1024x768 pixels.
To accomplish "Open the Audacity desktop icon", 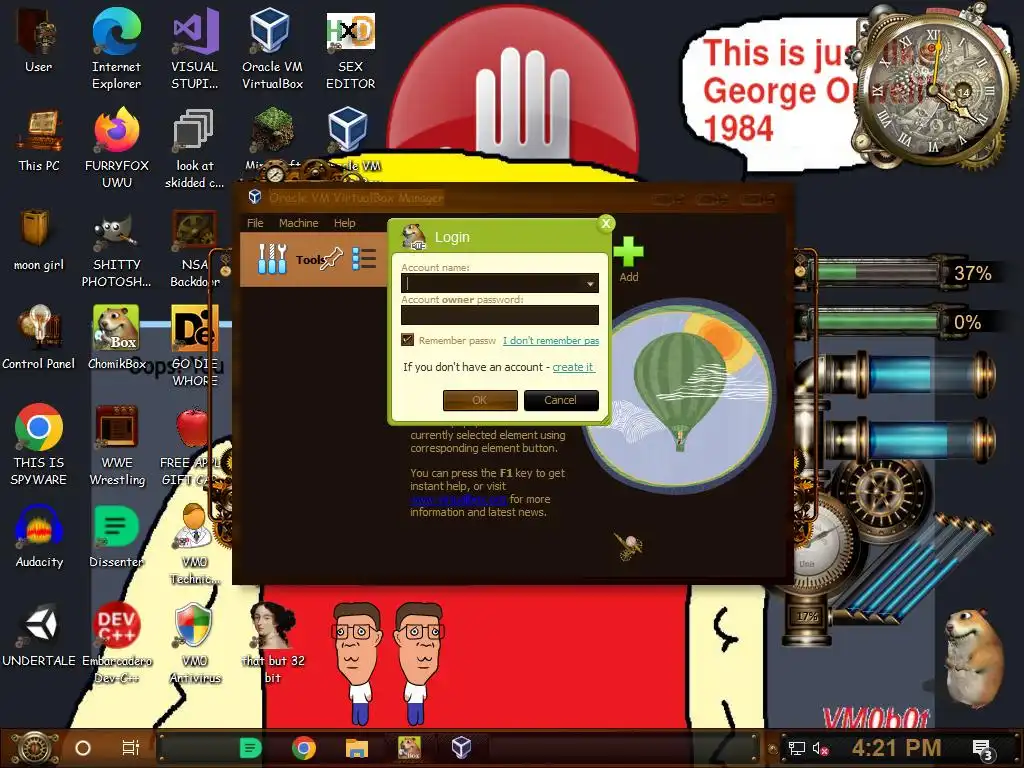I will pos(39,537).
